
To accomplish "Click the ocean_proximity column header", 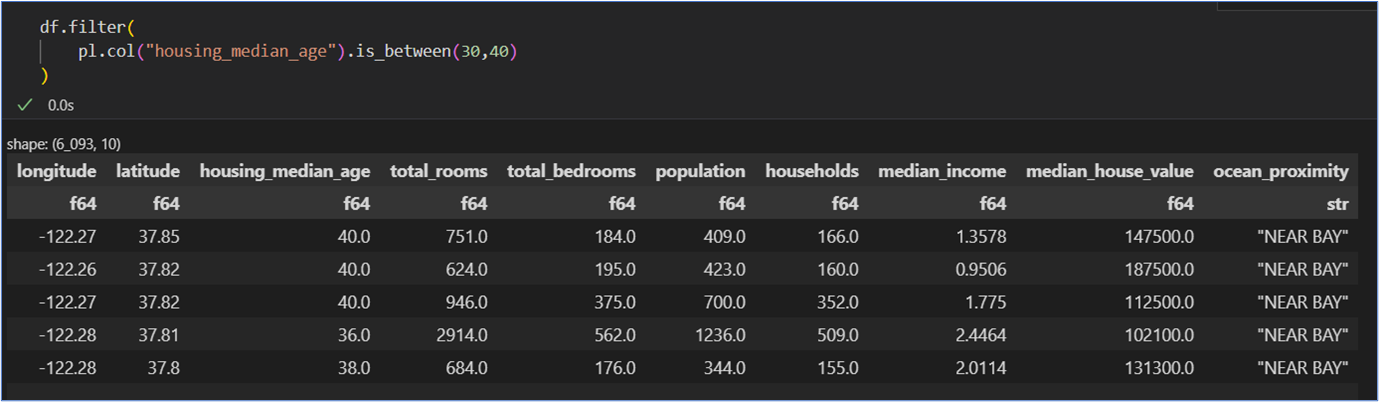I will point(1281,172).
